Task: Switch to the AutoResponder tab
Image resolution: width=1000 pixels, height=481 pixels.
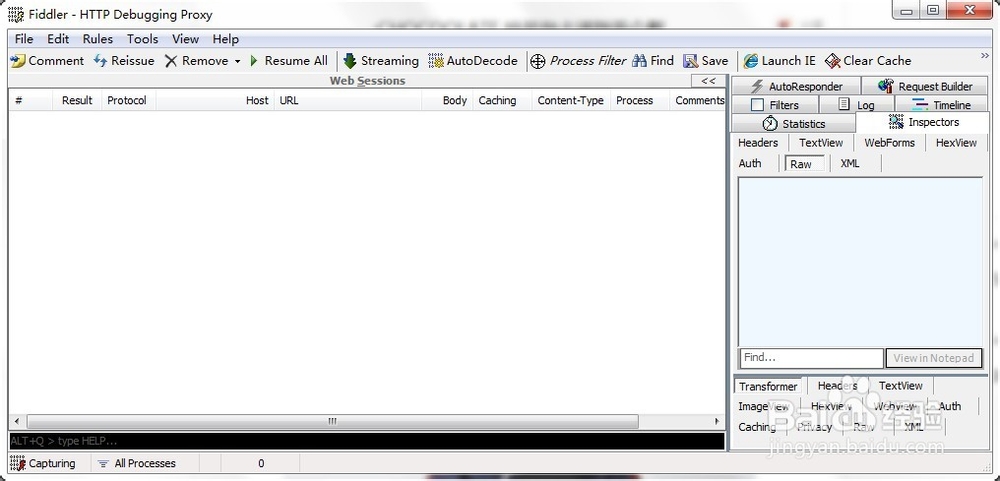Action: point(796,86)
